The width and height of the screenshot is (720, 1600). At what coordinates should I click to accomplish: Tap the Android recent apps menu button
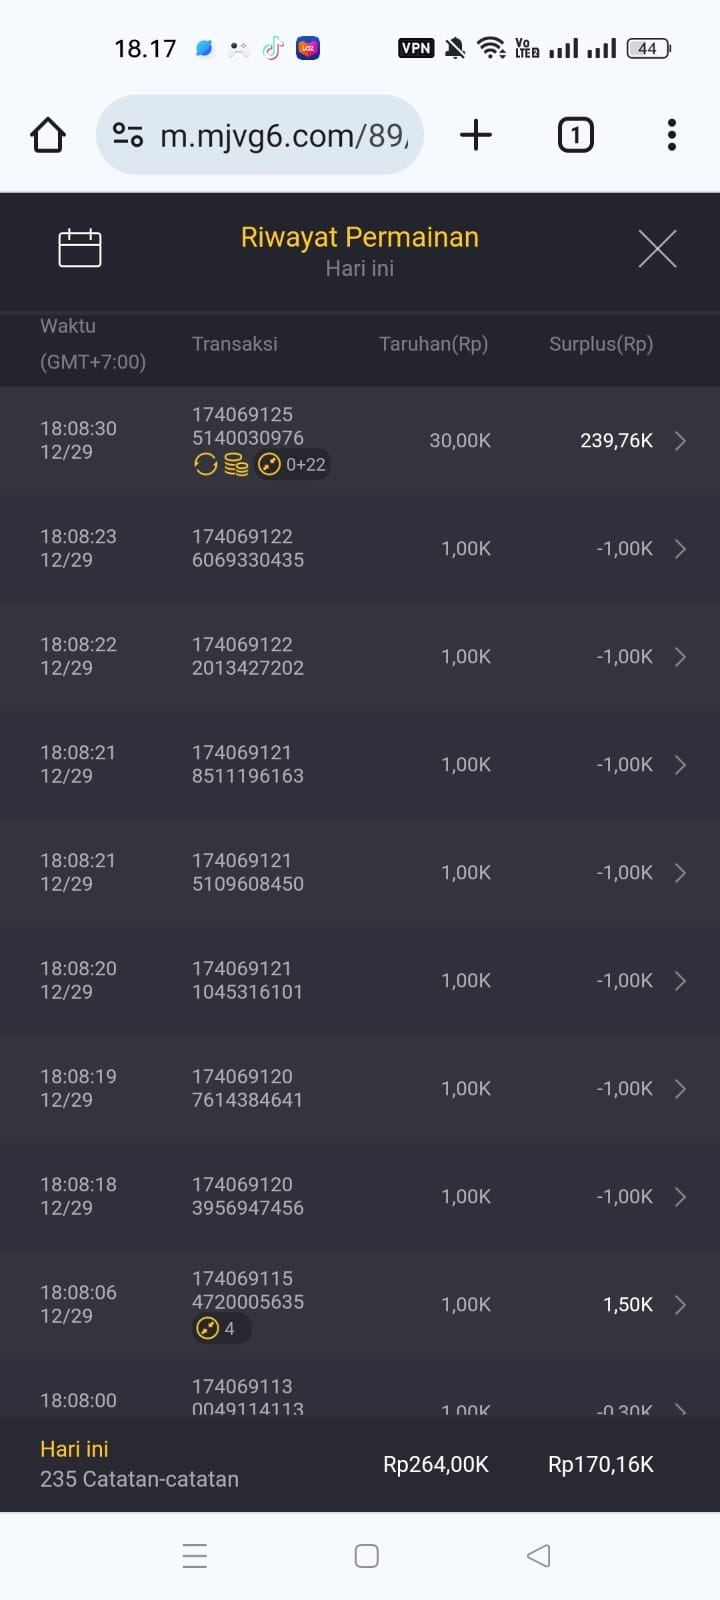(x=195, y=1556)
